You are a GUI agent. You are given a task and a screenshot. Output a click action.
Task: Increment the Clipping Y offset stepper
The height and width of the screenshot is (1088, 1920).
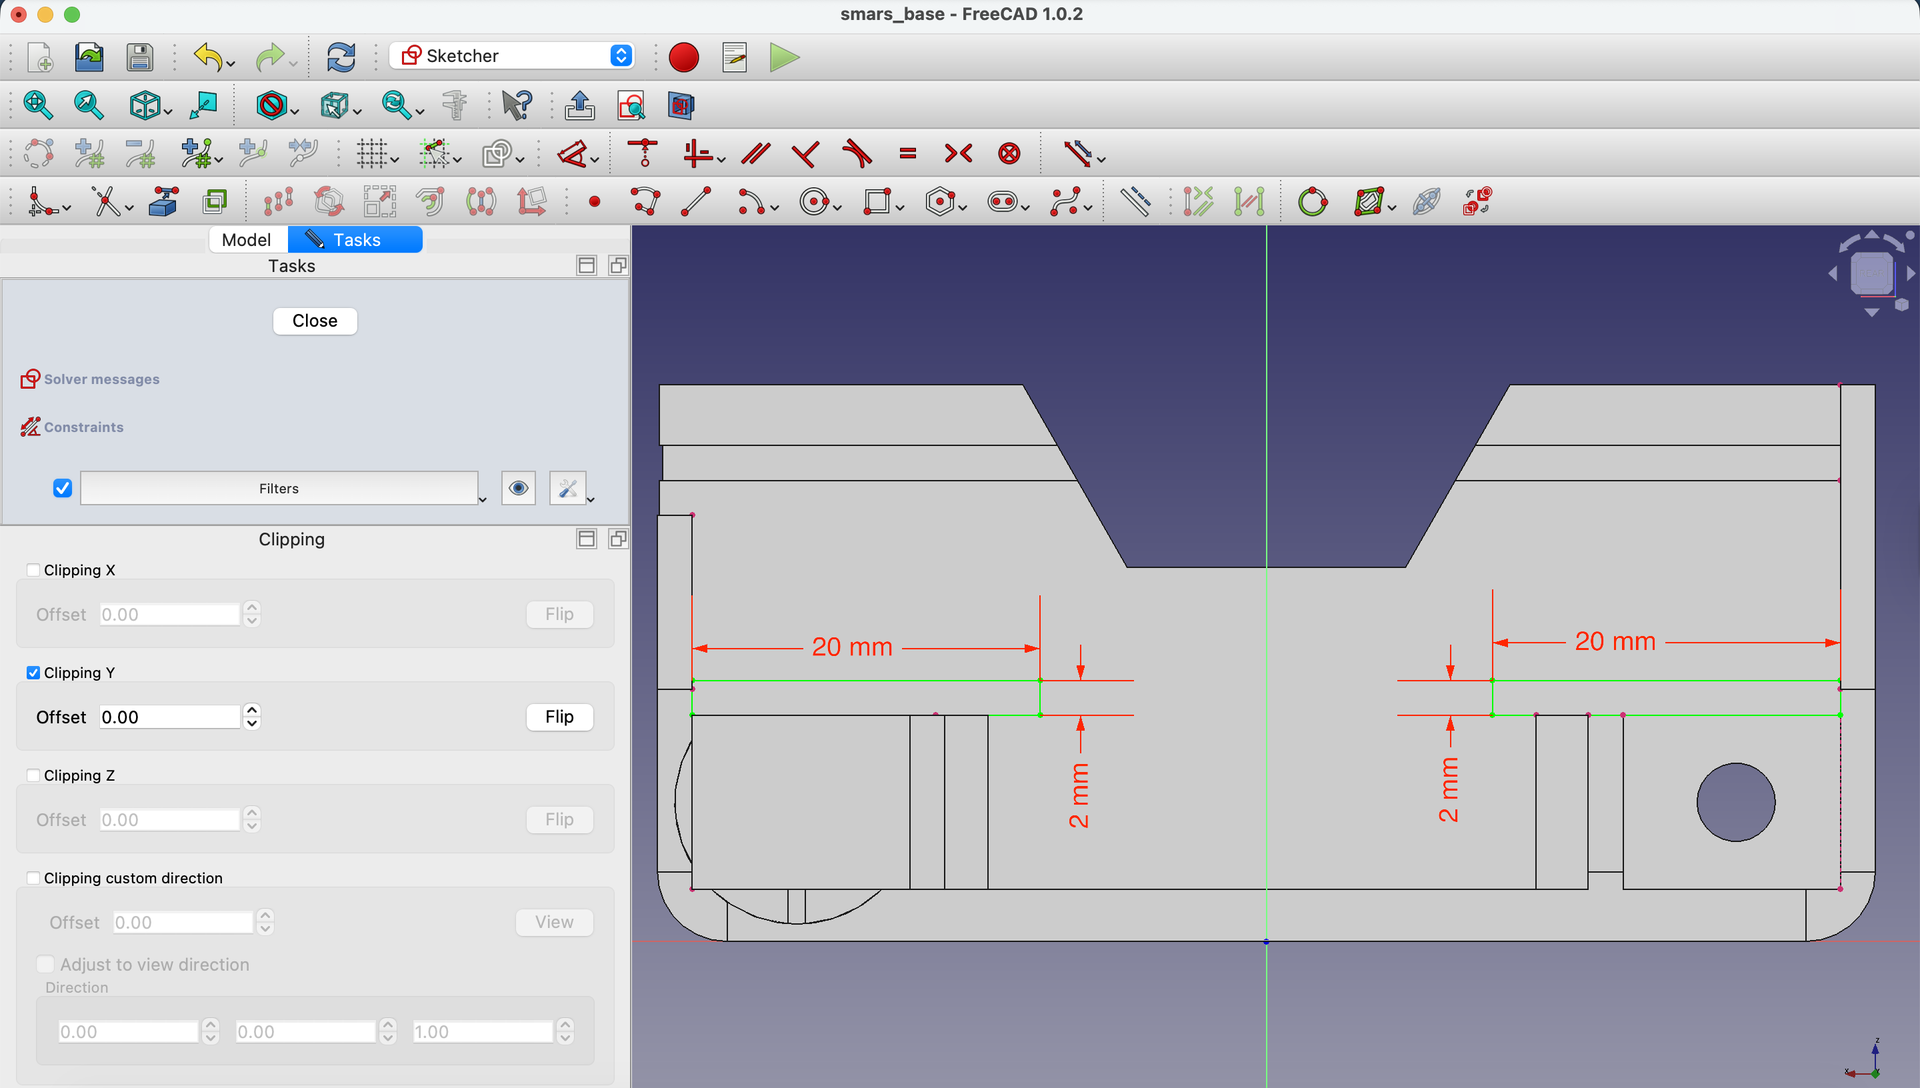point(252,710)
